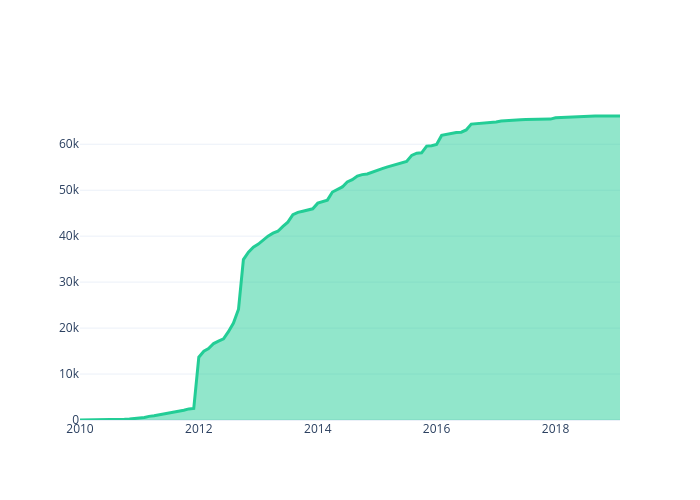The height and width of the screenshot is (500, 700).
Task: Click the 30k y-axis tick label
Action: coord(68,282)
